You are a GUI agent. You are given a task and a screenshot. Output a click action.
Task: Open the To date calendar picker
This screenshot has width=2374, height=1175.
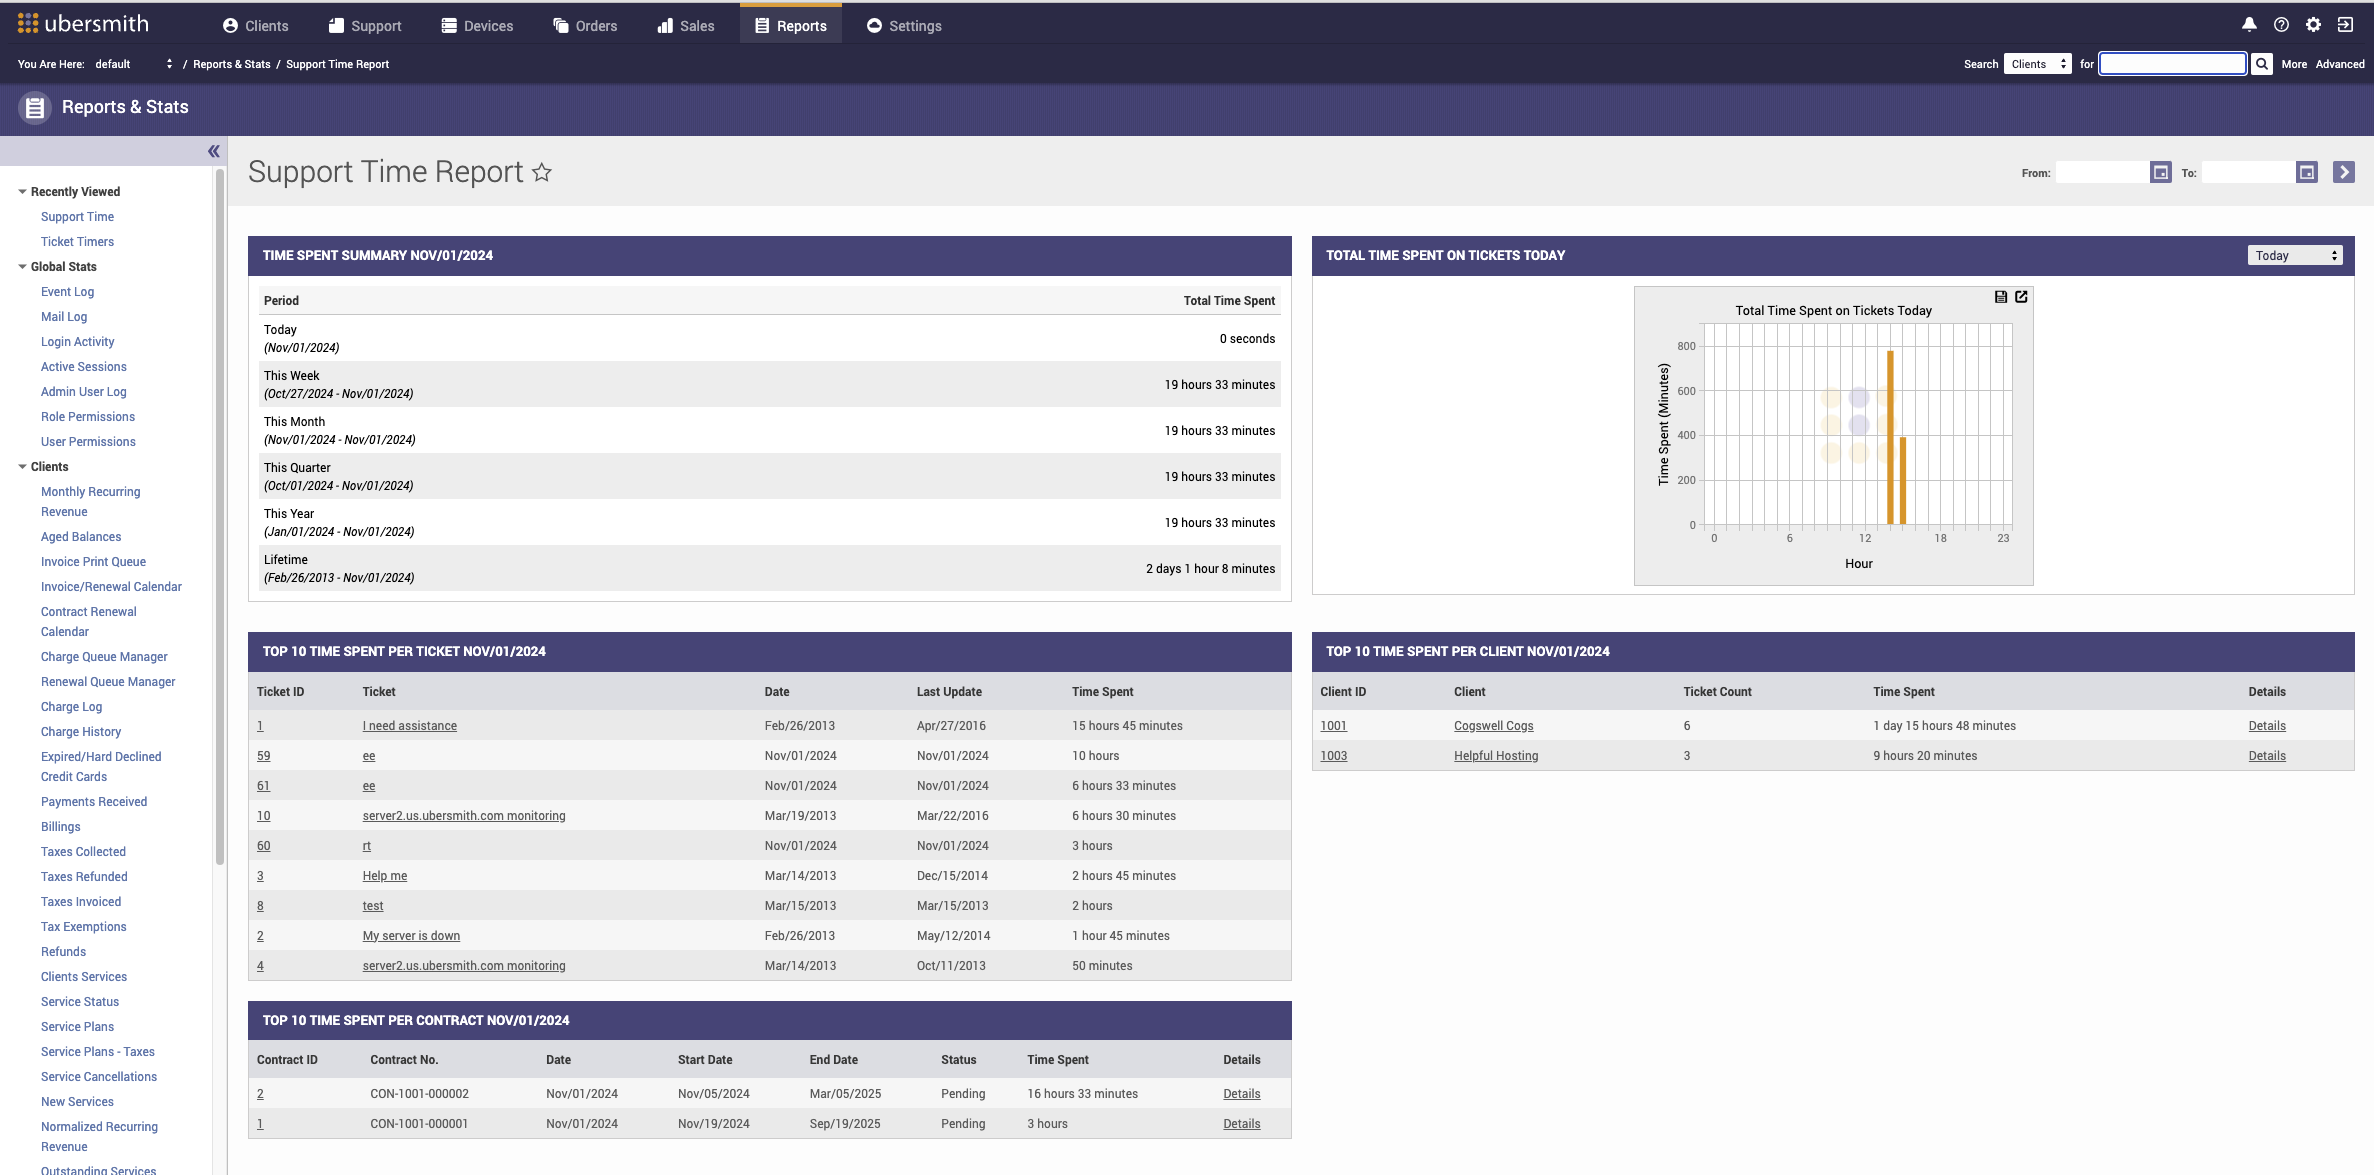pos(2307,173)
